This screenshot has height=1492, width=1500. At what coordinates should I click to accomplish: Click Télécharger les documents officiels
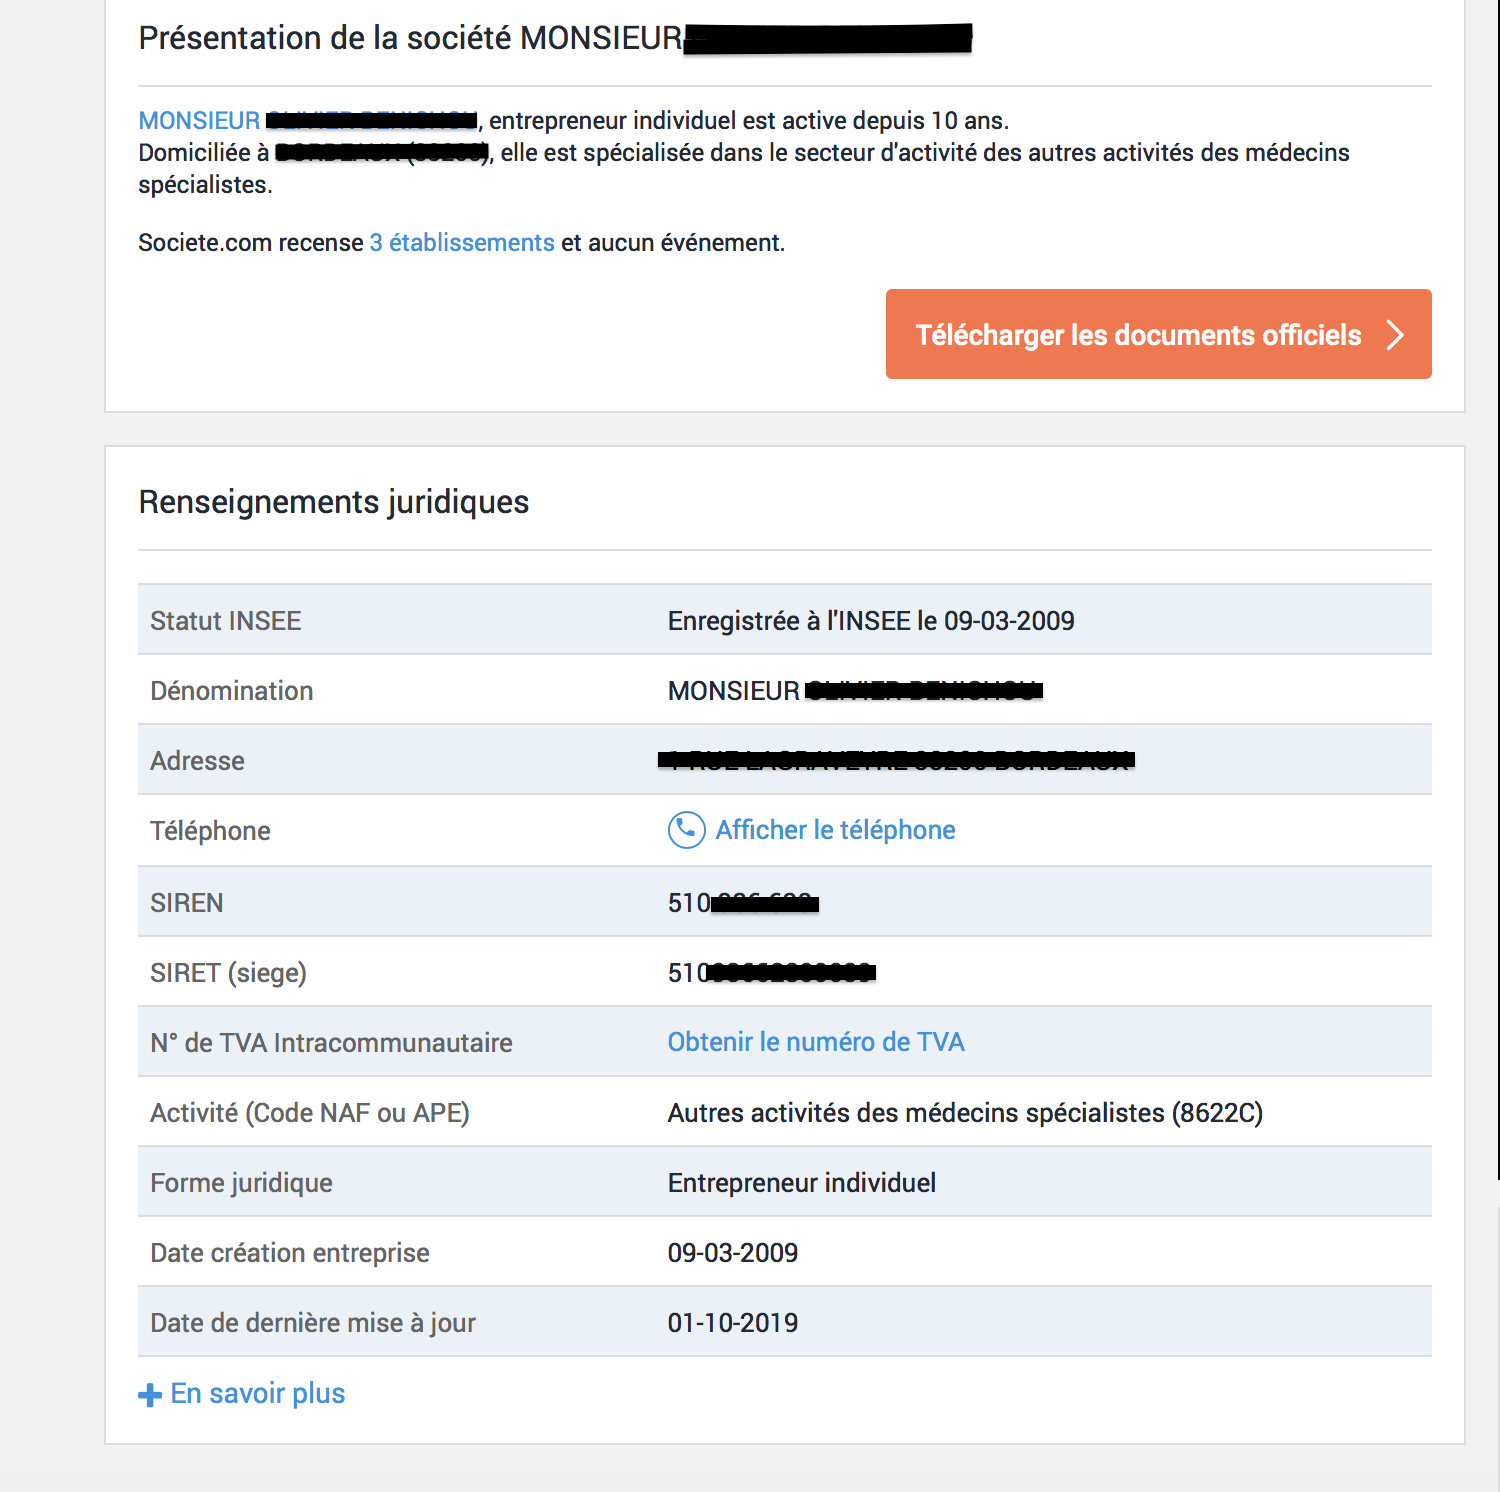click(1159, 334)
